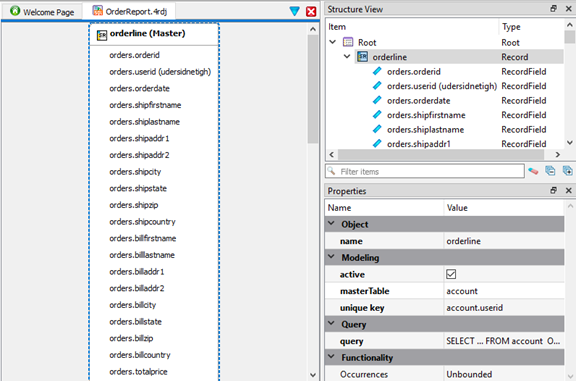Collapse the Query property group
The width and height of the screenshot is (576, 381).
[x=331, y=324]
